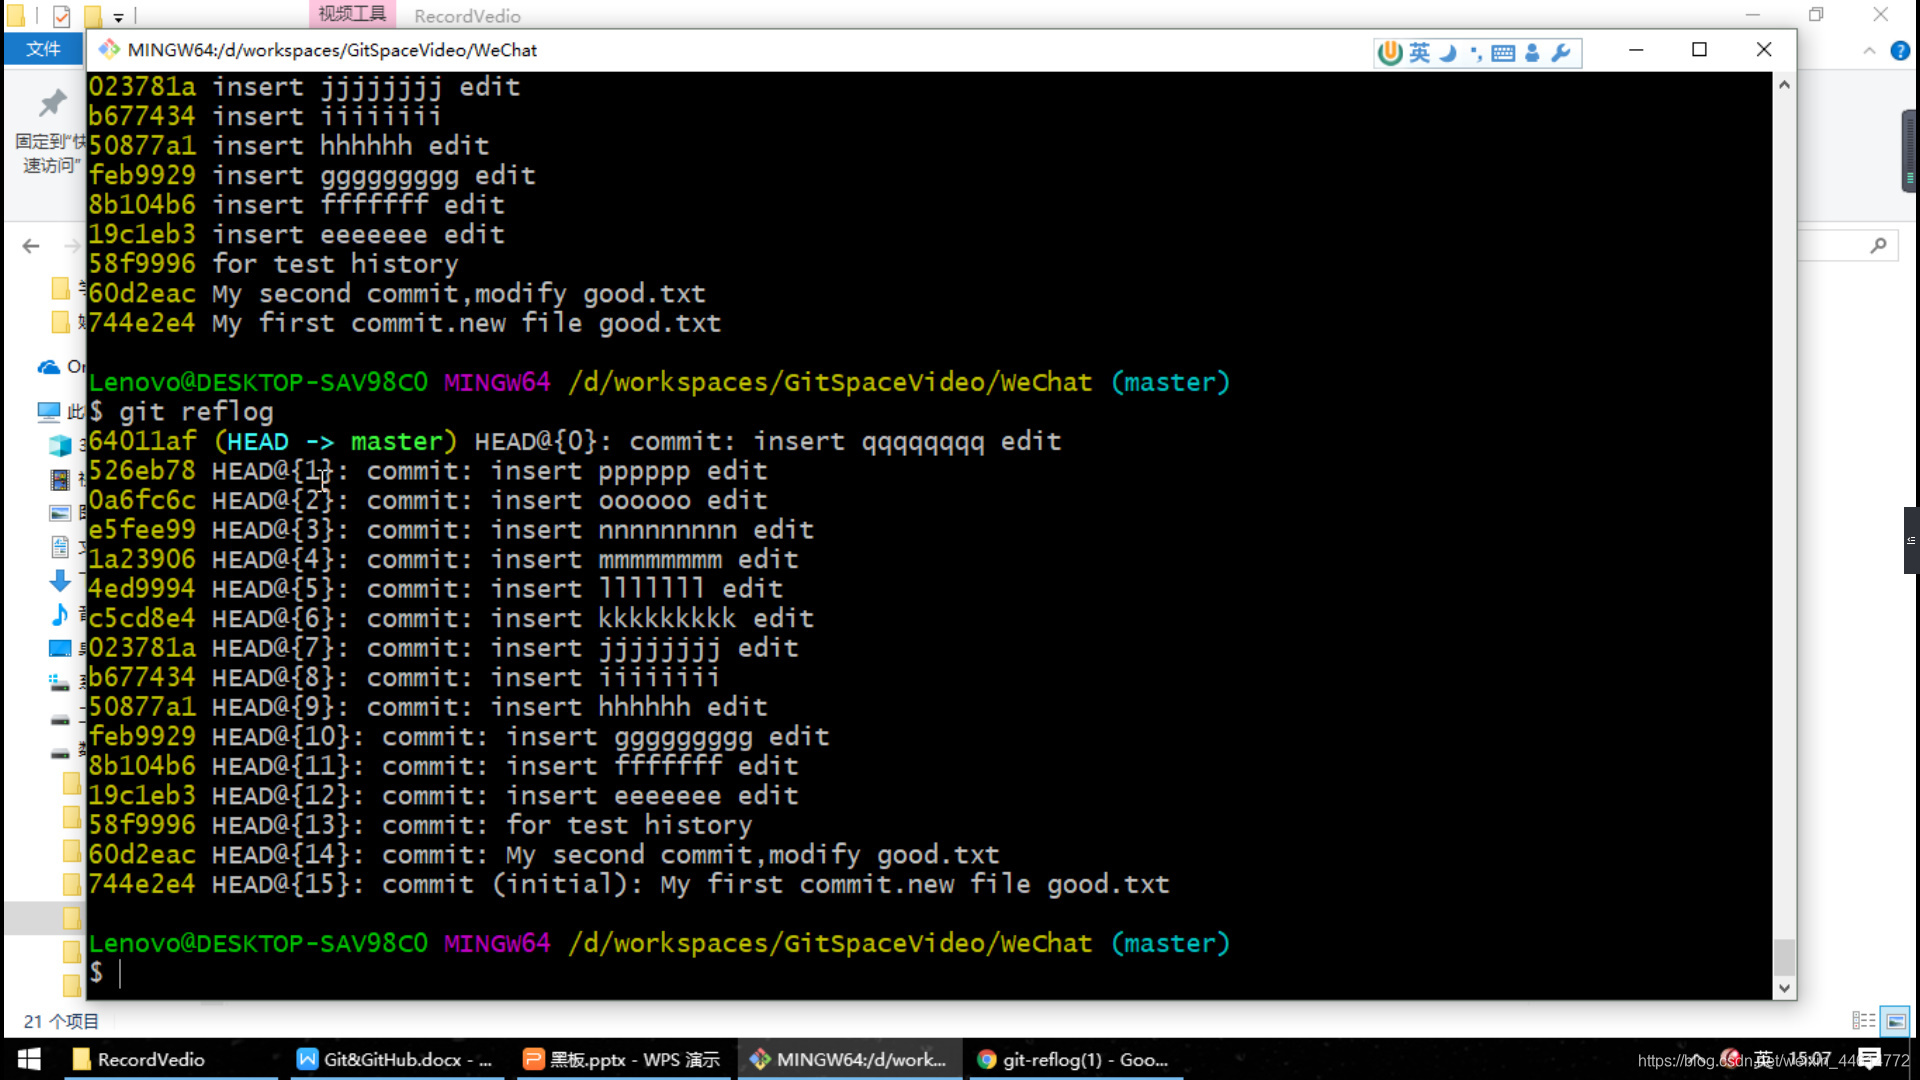Switch to MINGW64 taskbar item
This screenshot has height=1080, width=1920.
pos(851,1059)
